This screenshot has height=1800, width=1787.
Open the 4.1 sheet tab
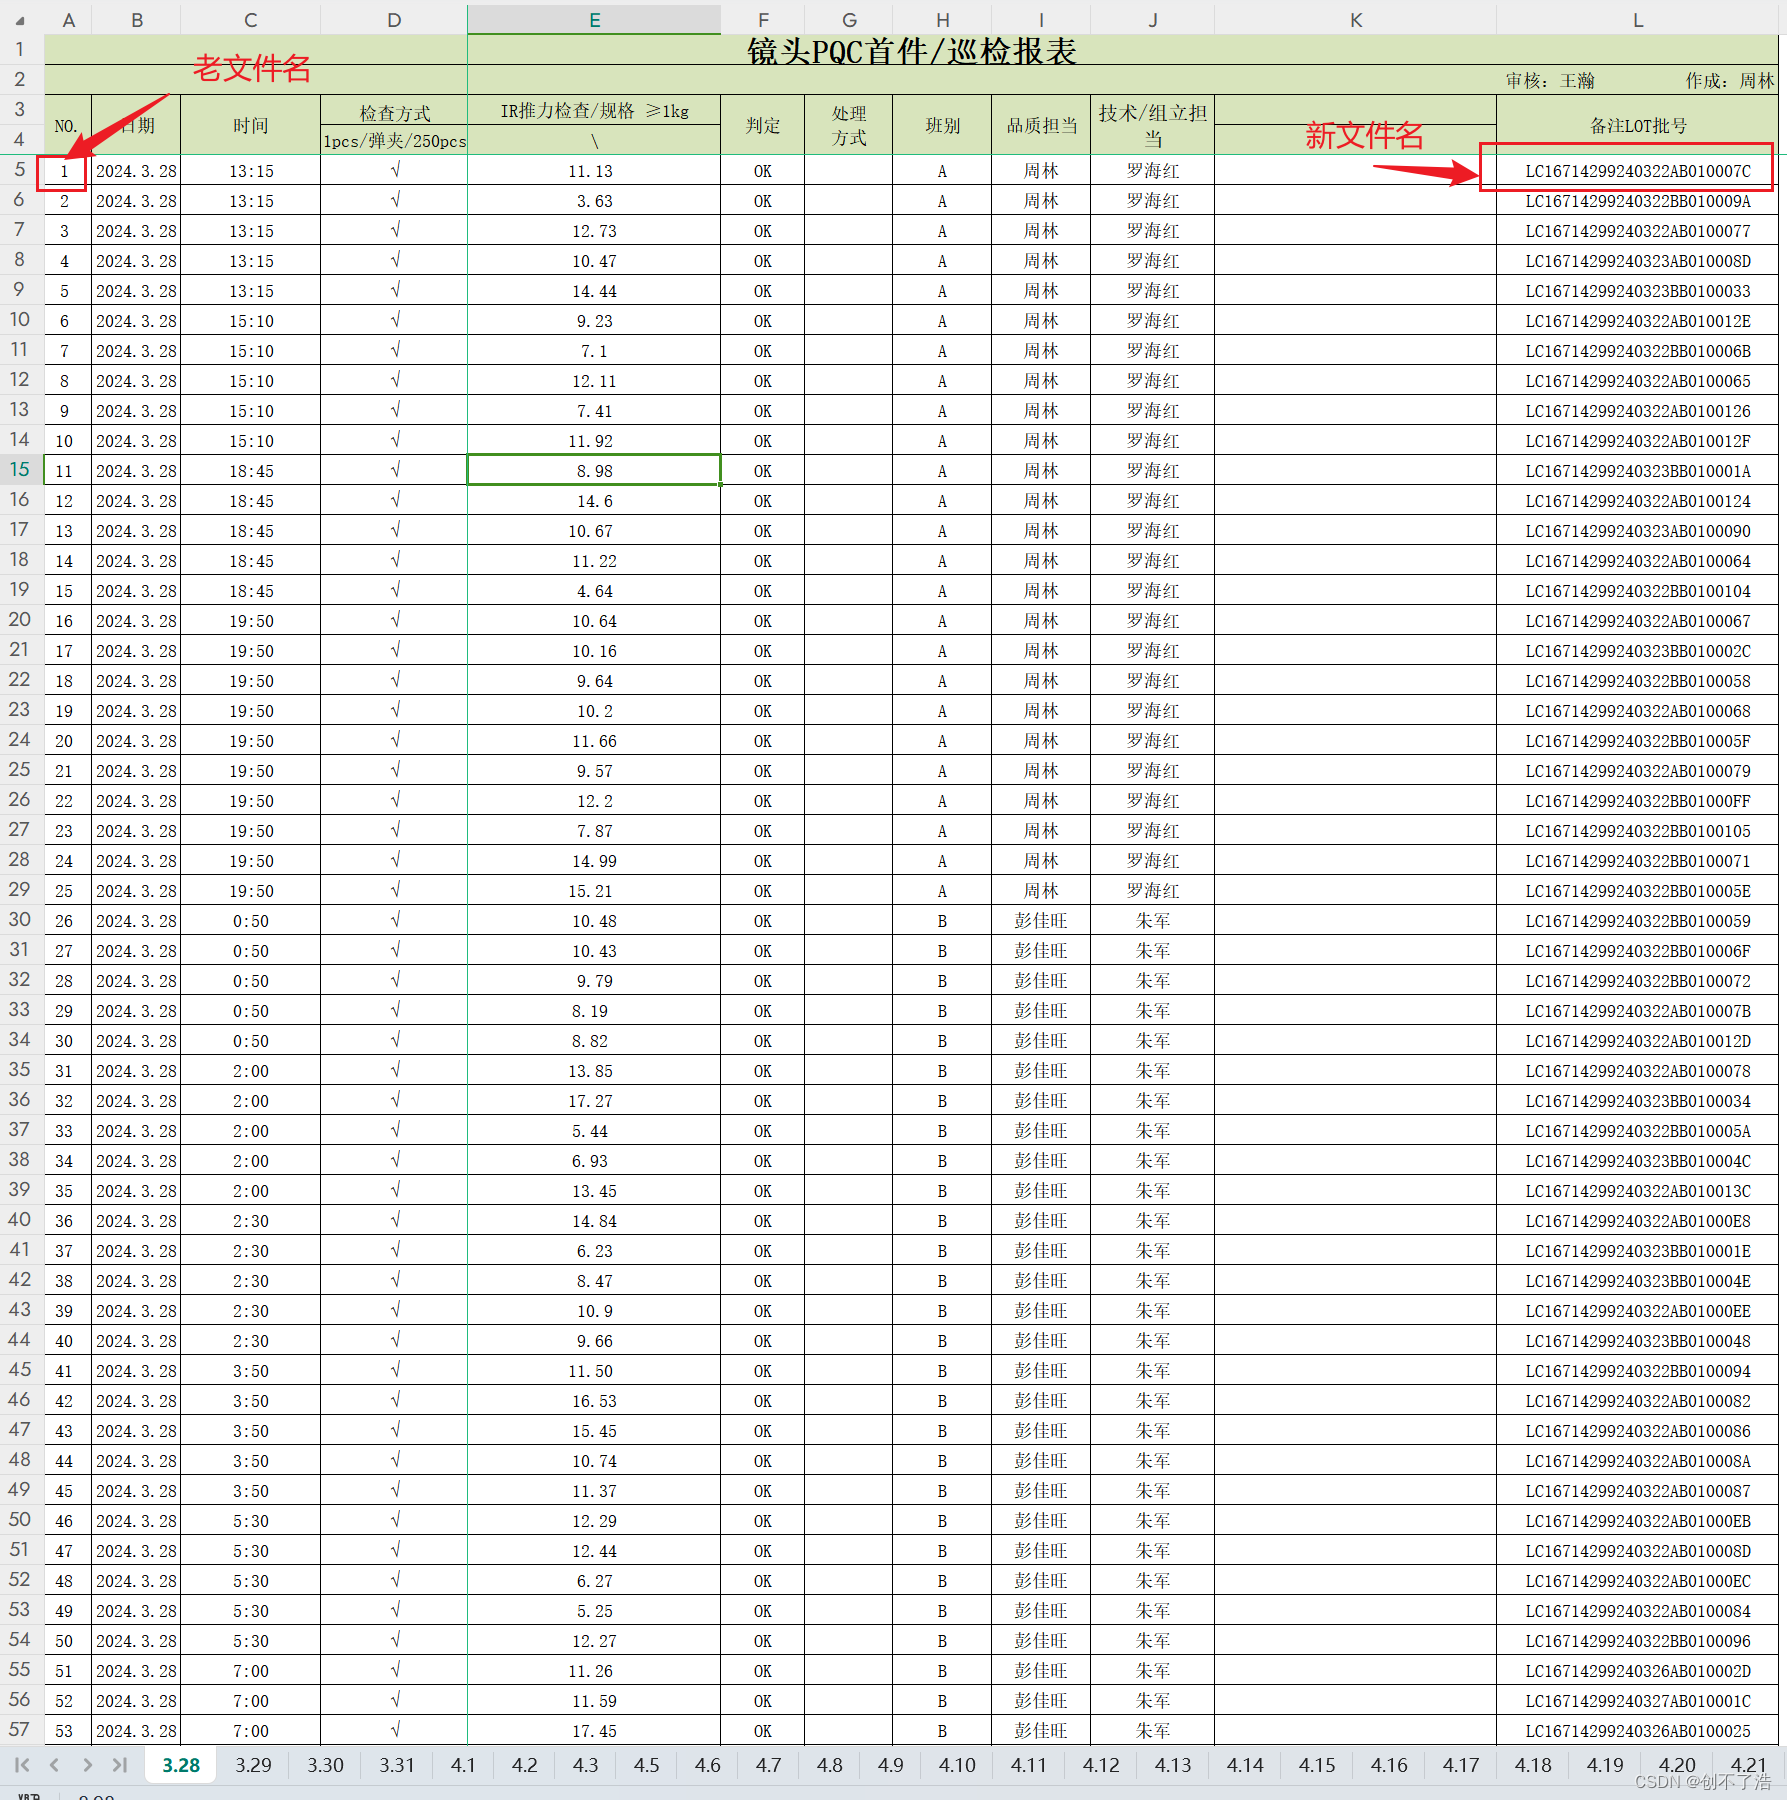463,1765
